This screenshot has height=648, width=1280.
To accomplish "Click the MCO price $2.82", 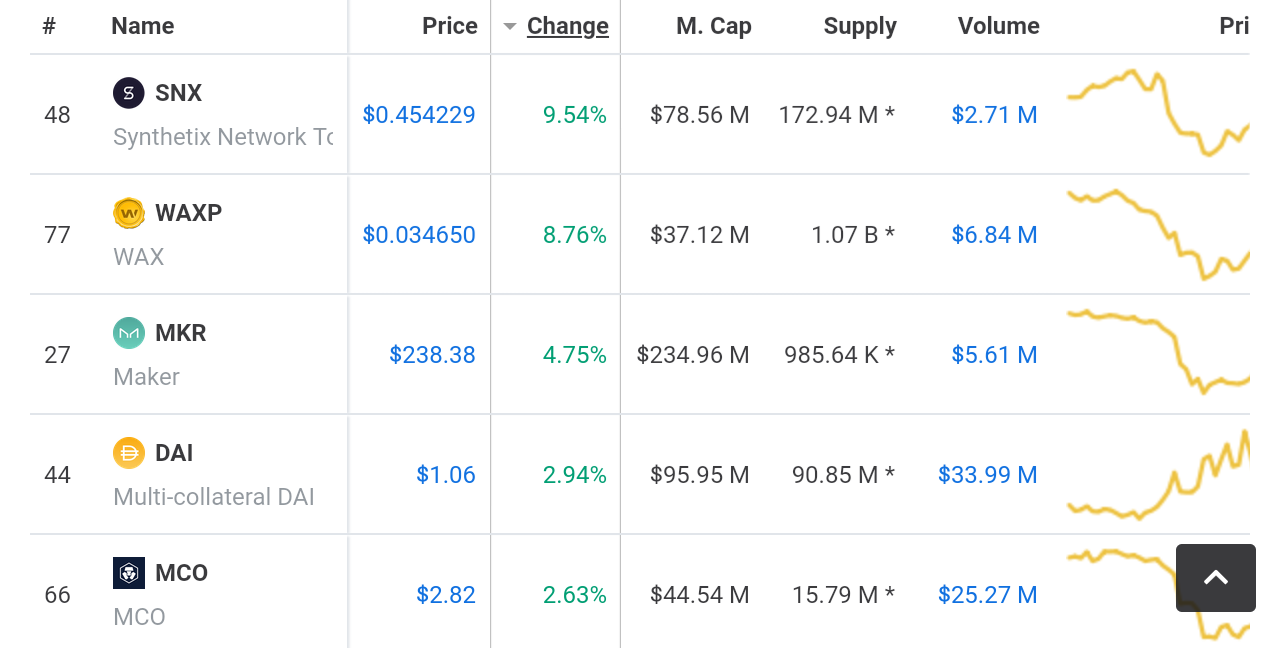I will click(x=445, y=595).
